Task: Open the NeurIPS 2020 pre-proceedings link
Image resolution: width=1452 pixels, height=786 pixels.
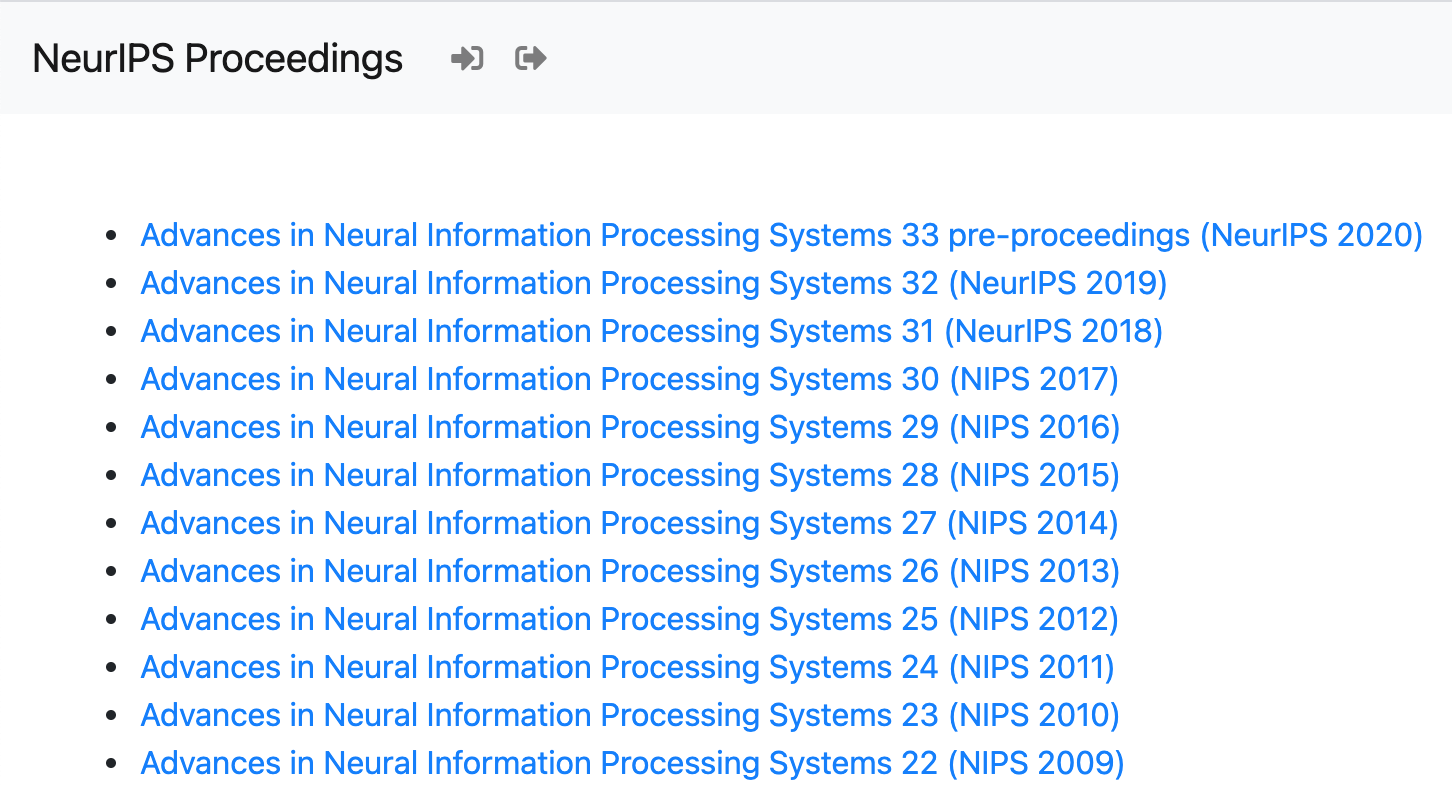Action: pos(780,235)
